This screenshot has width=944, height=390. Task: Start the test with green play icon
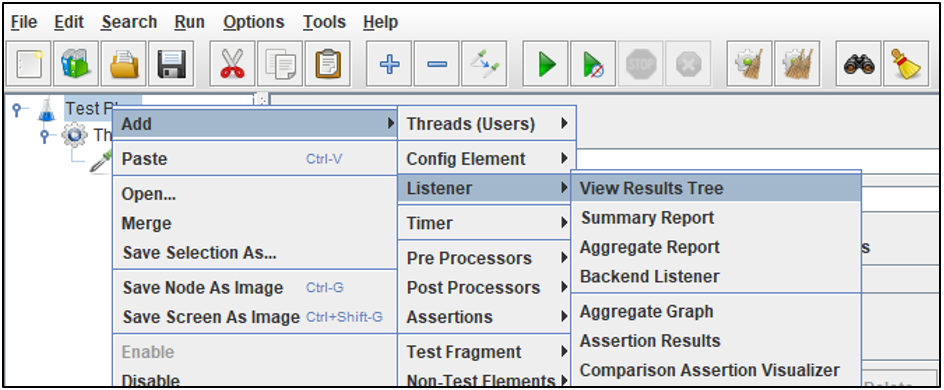(x=545, y=64)
